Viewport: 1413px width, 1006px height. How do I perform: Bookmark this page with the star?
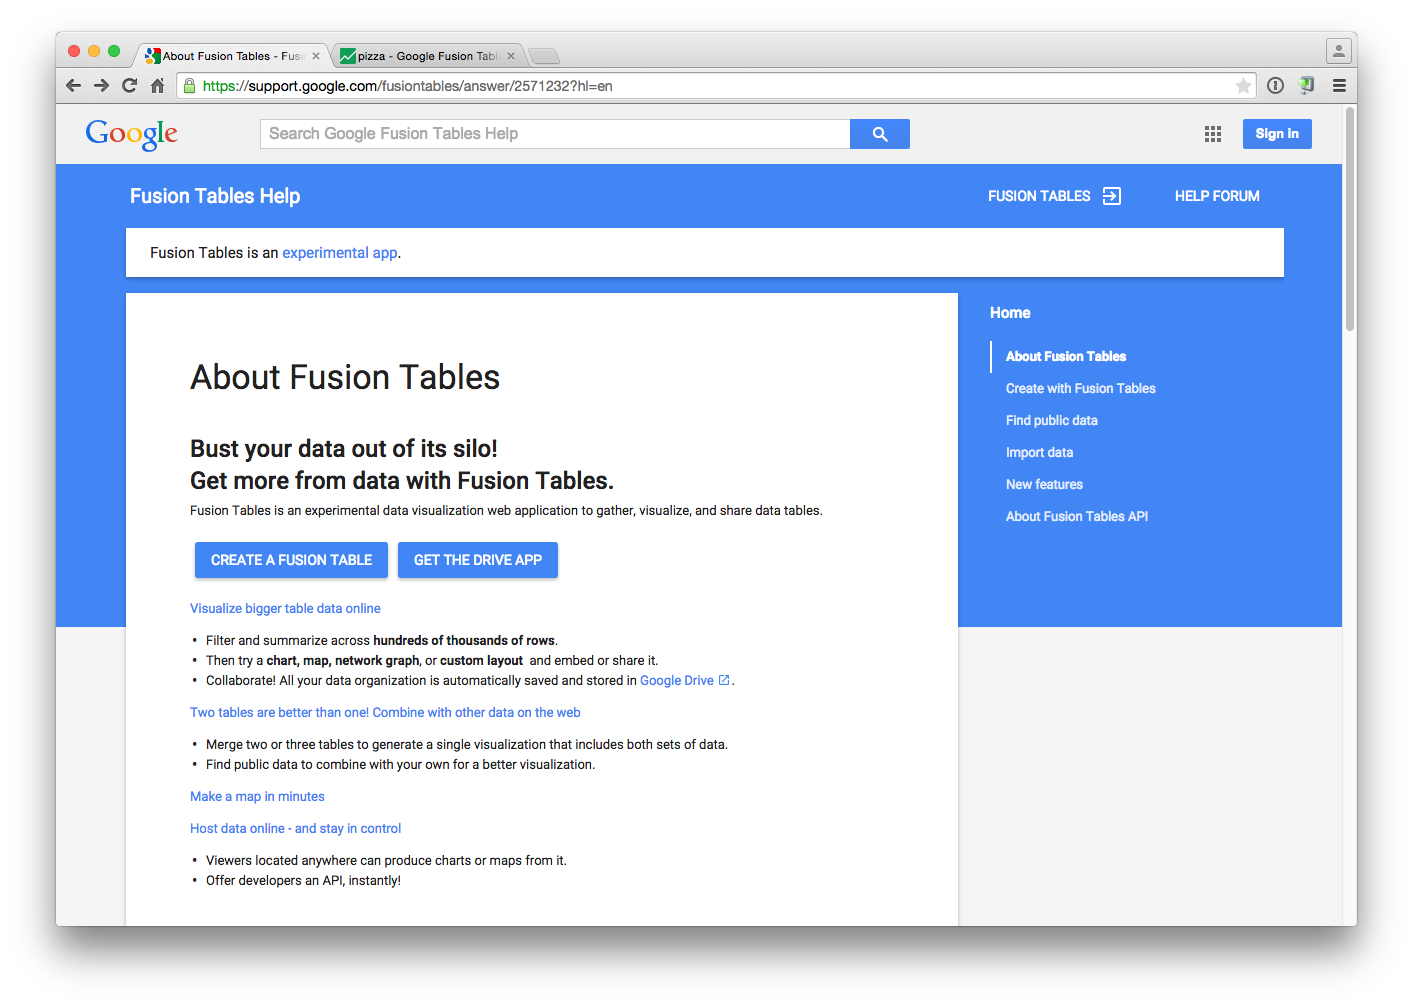(1243, 86)
